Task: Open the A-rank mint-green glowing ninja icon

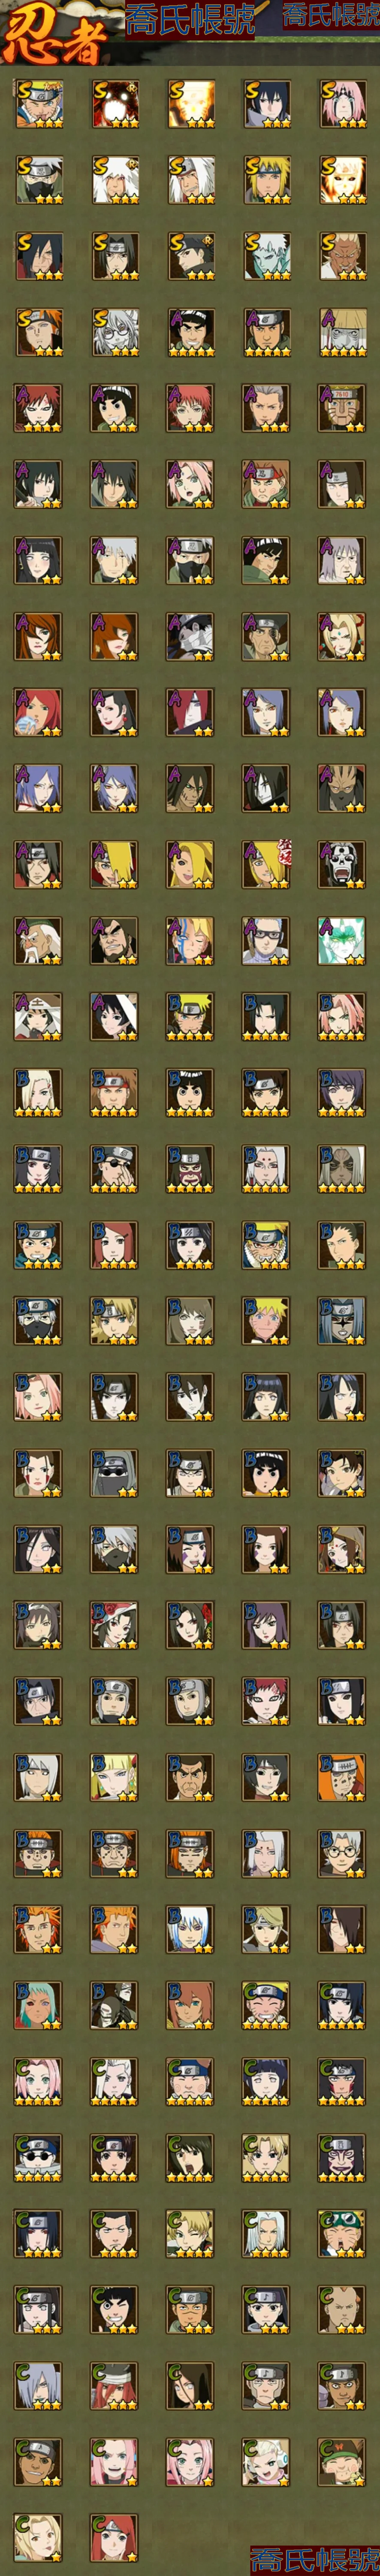Action: (342, 940)
